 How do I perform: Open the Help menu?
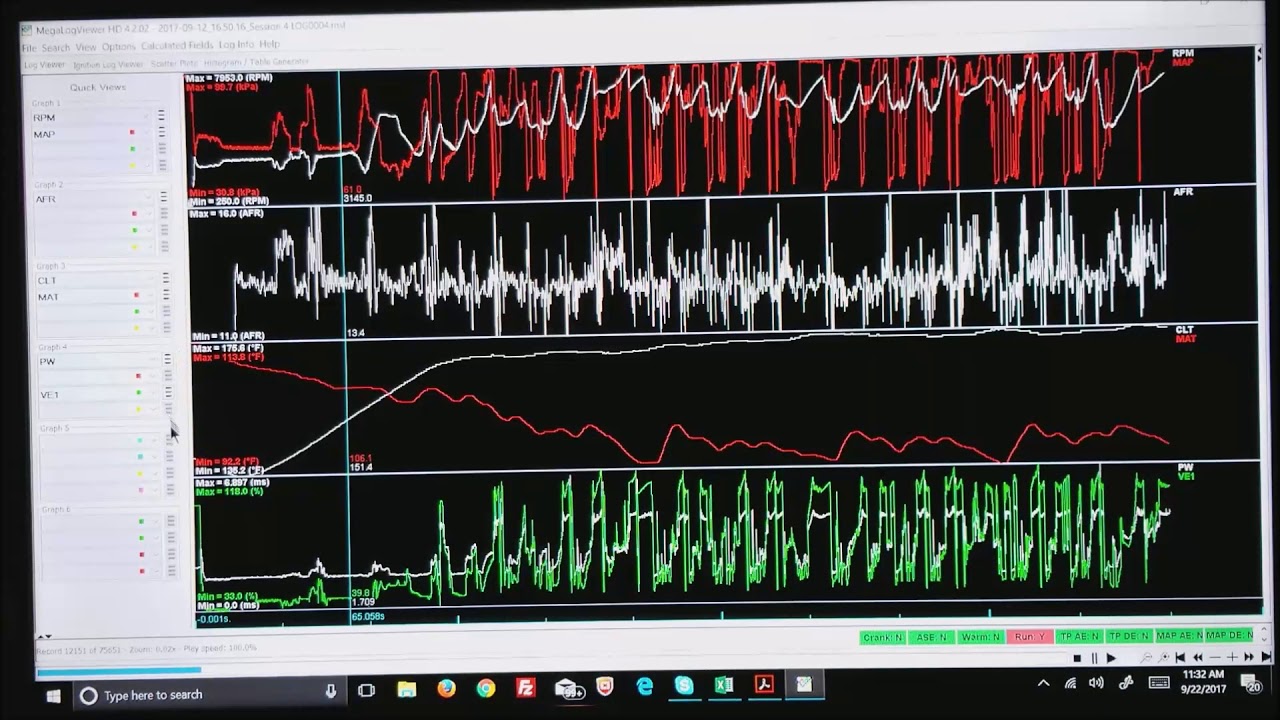click(x=269, y=45)
